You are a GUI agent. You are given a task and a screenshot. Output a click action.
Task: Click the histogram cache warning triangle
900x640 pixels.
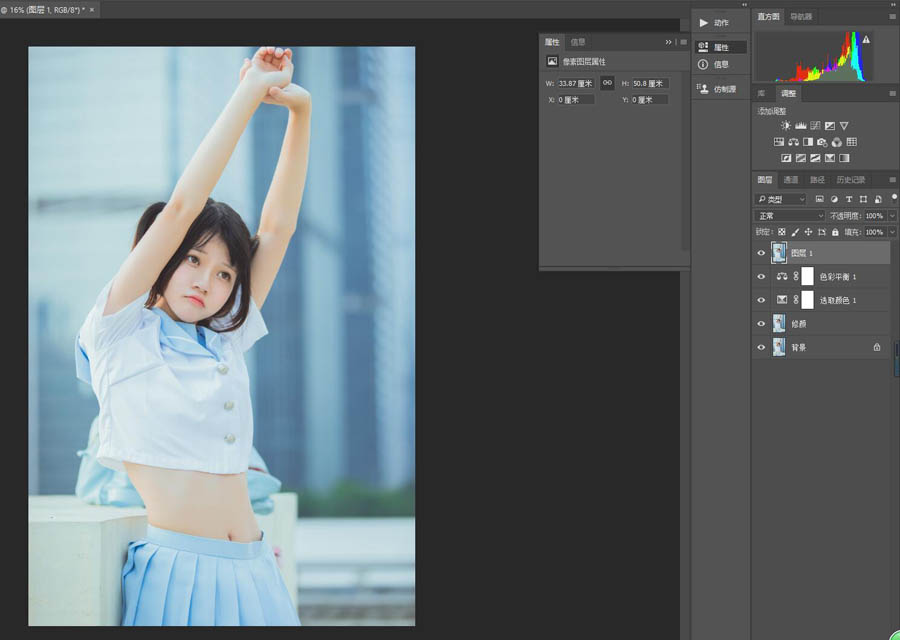[866, 40]
